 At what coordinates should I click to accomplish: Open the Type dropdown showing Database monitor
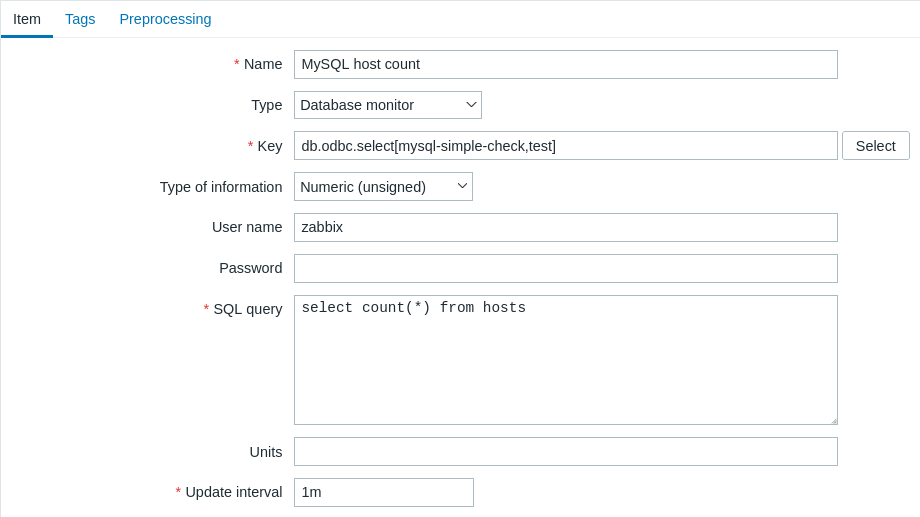pyautogui.click(x=387, y=105)
